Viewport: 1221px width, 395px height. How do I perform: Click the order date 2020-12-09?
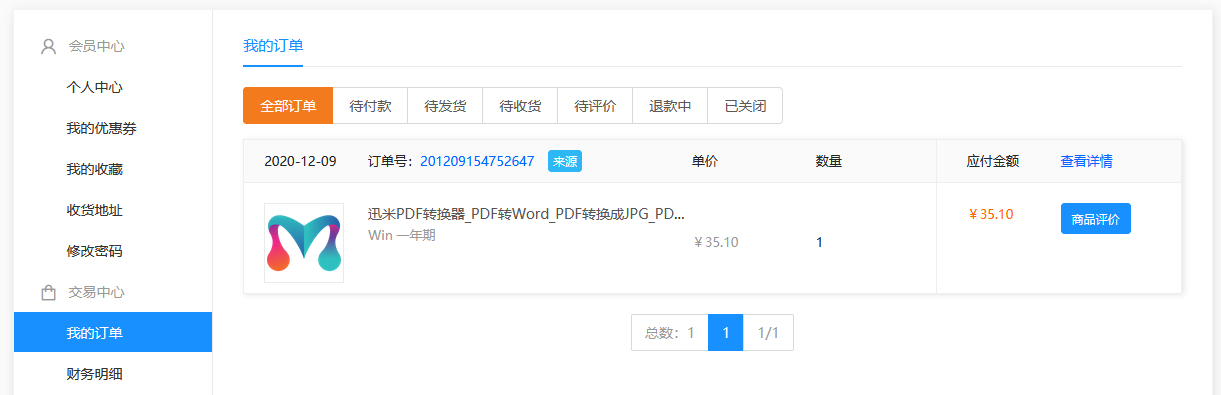tap(300, 161)
